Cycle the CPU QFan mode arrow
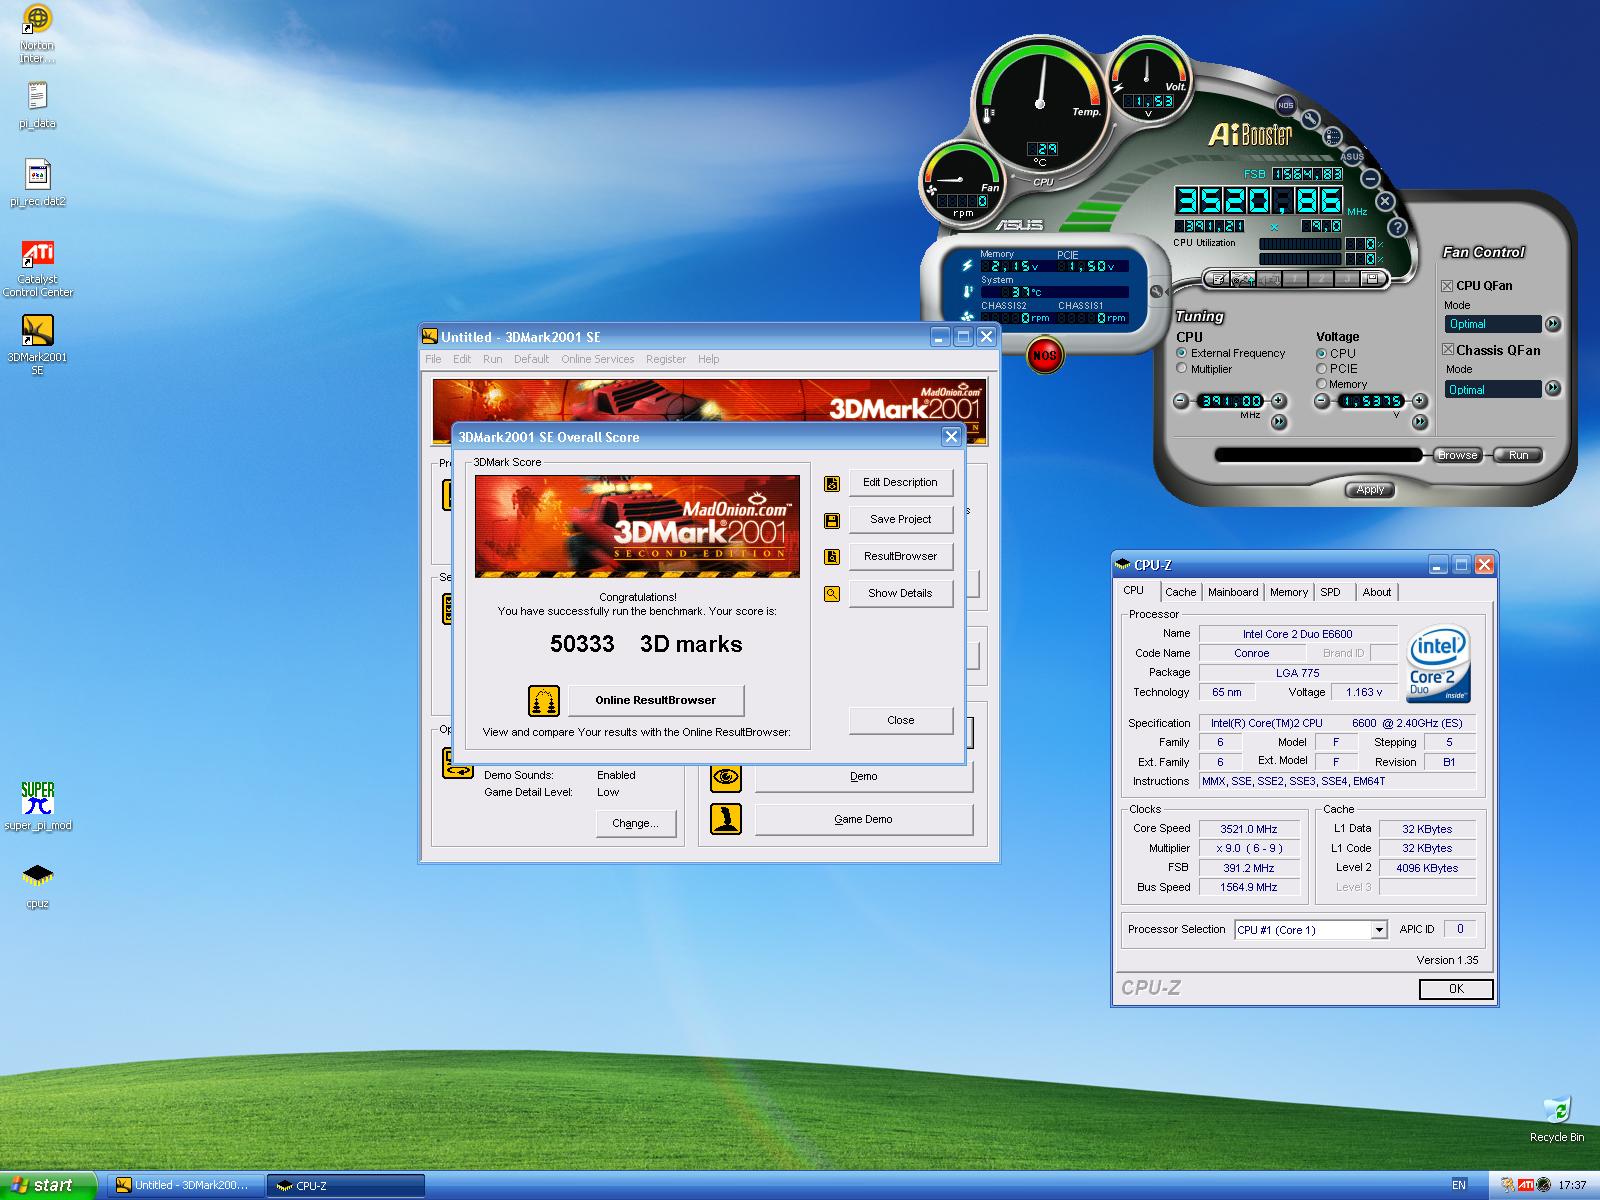The width and height of the screenshot is (1600, 1200). (1553, 324)
